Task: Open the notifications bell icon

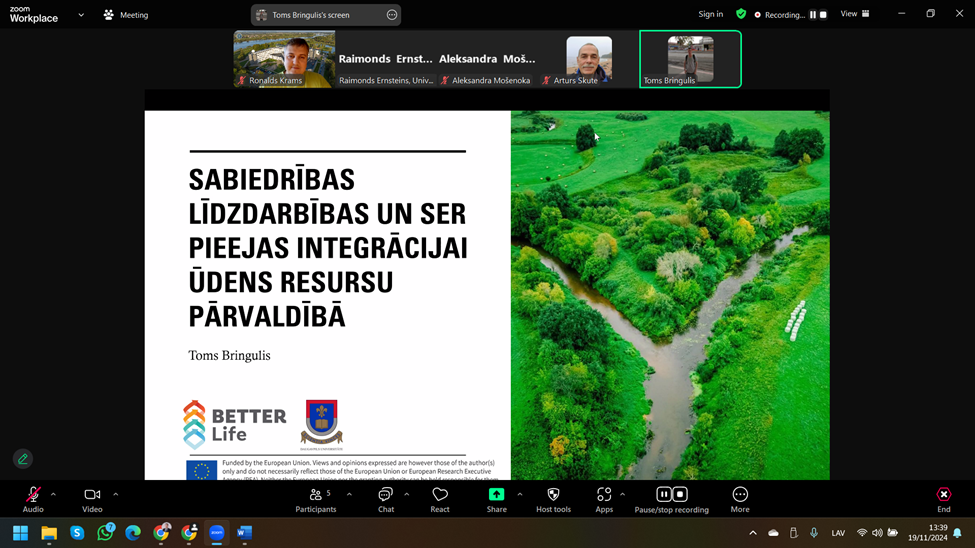Action: 958,533
